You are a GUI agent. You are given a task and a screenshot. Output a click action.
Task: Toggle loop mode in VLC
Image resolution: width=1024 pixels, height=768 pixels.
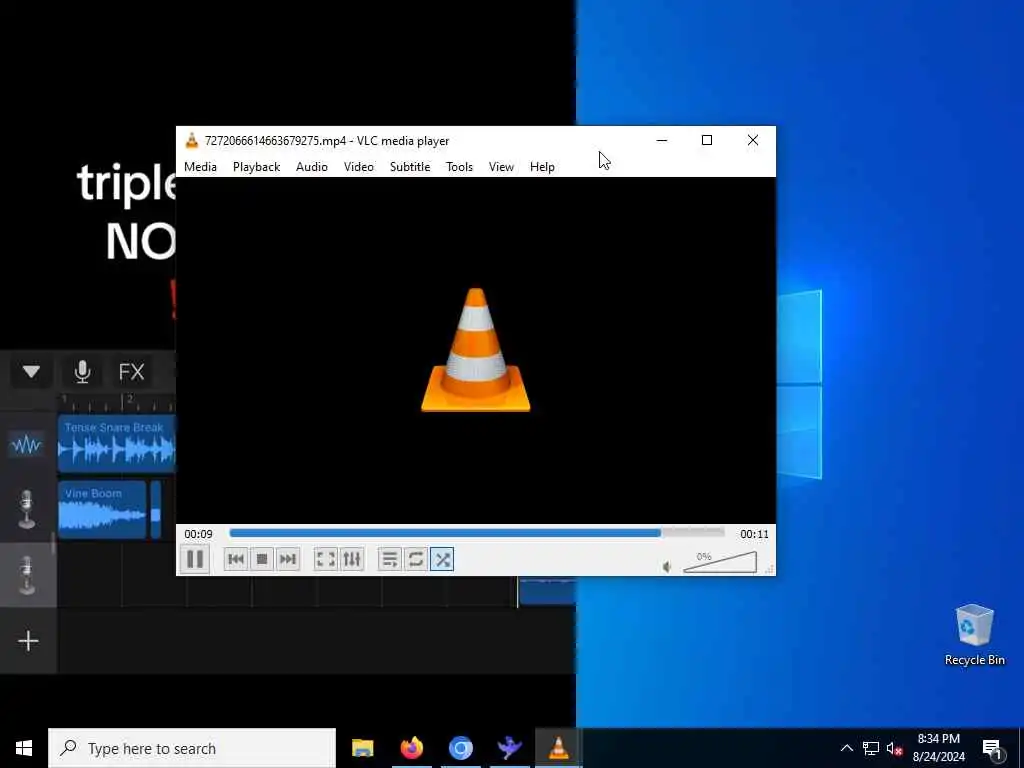point(415,559)
